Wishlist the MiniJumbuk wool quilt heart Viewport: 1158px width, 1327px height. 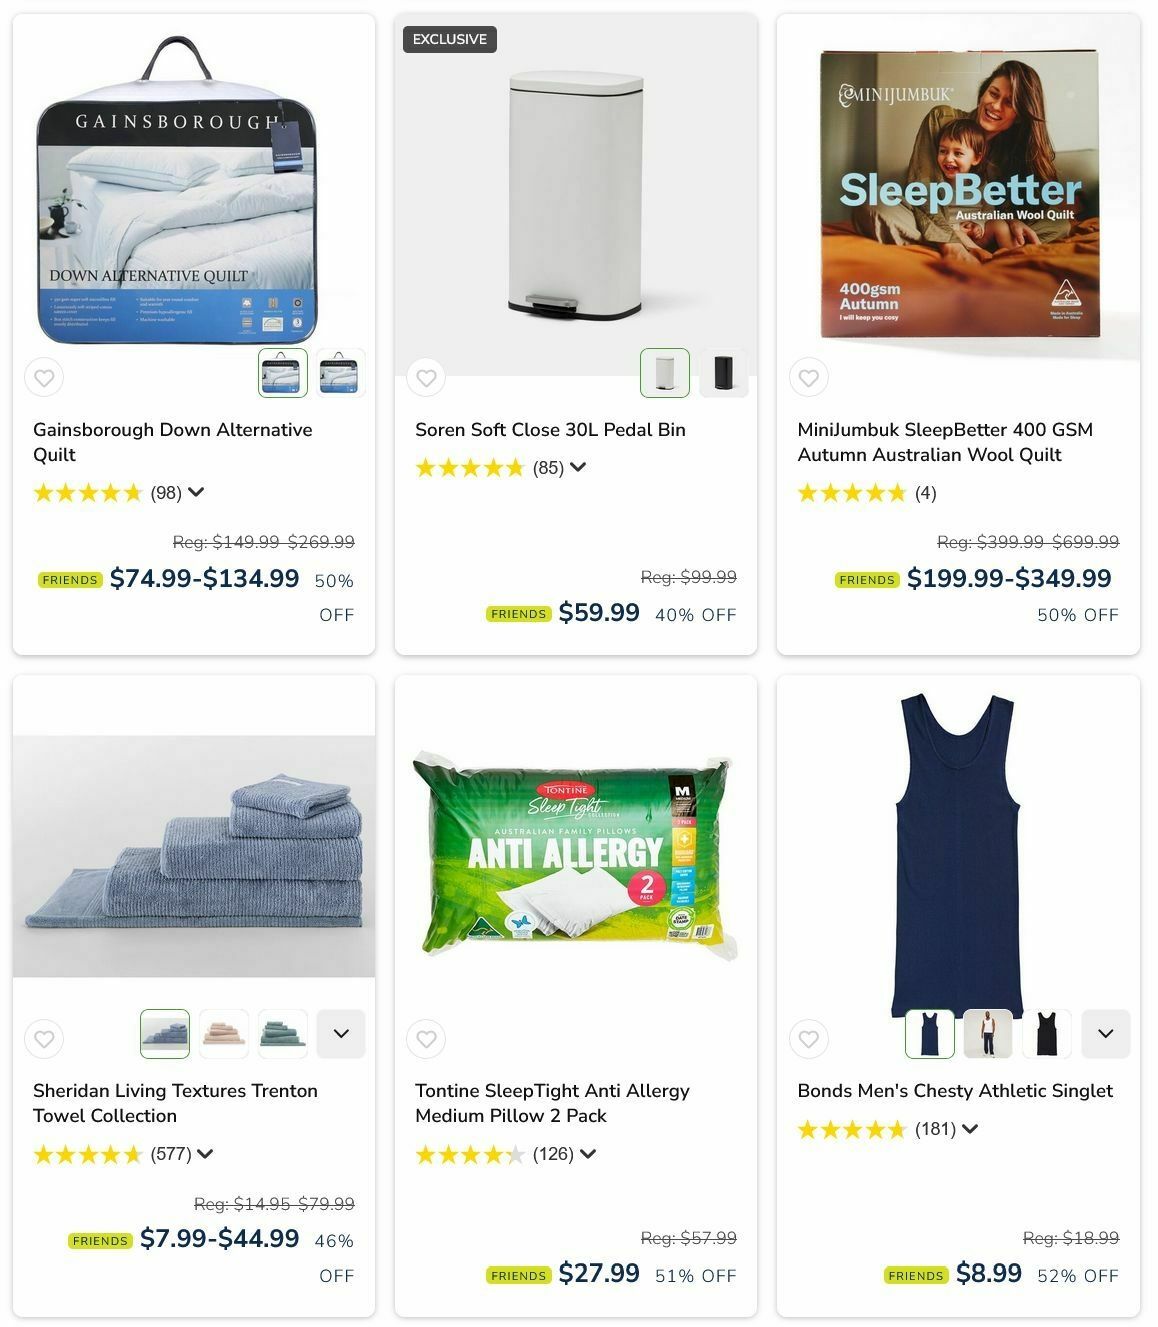pyautogui.click(x=808, y=378)
